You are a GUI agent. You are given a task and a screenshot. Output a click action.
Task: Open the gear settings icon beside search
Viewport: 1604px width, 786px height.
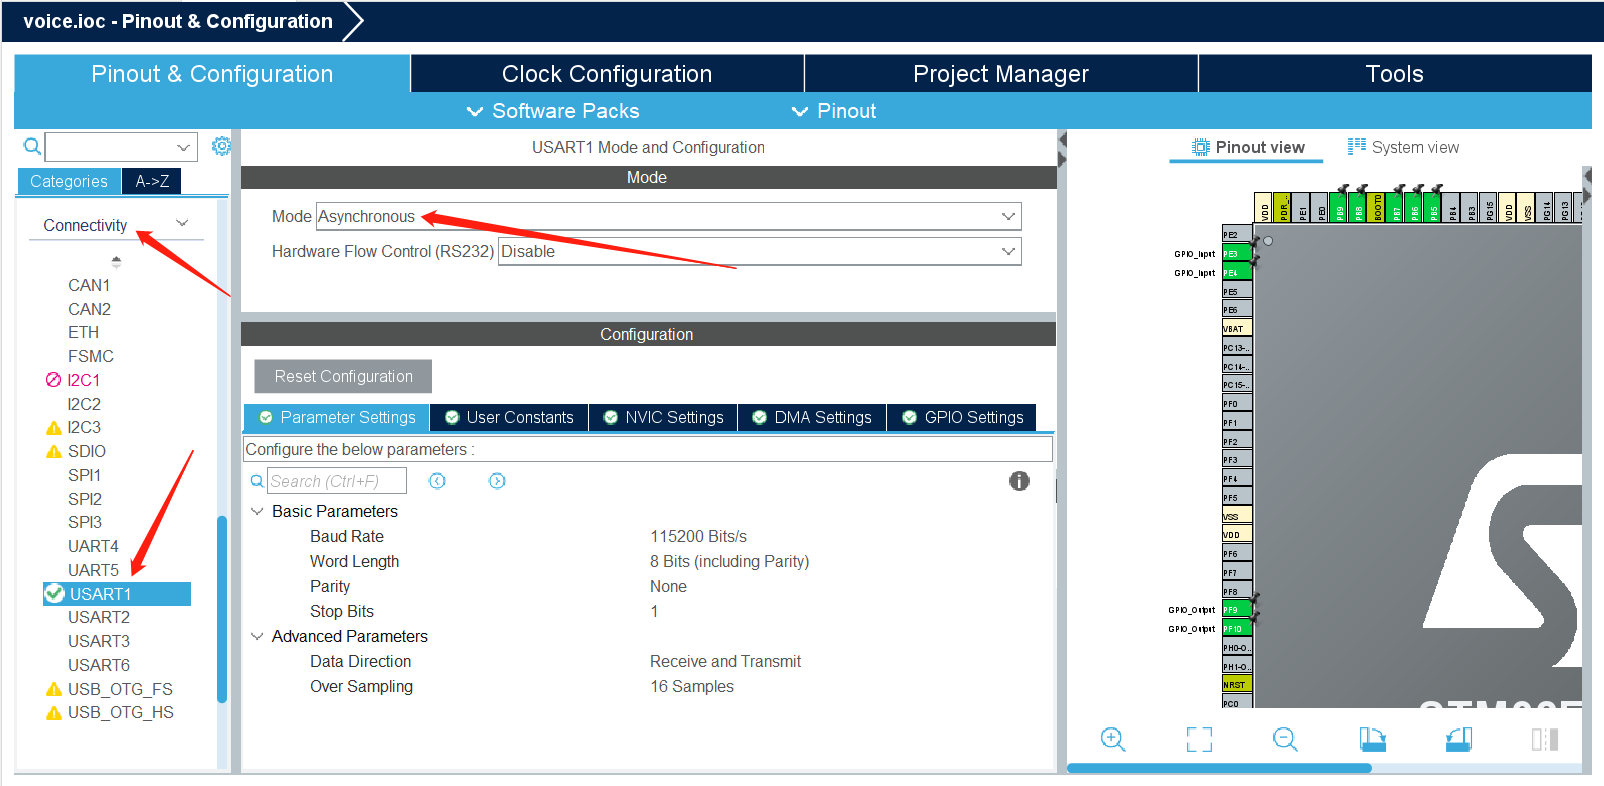coord(221,146)
